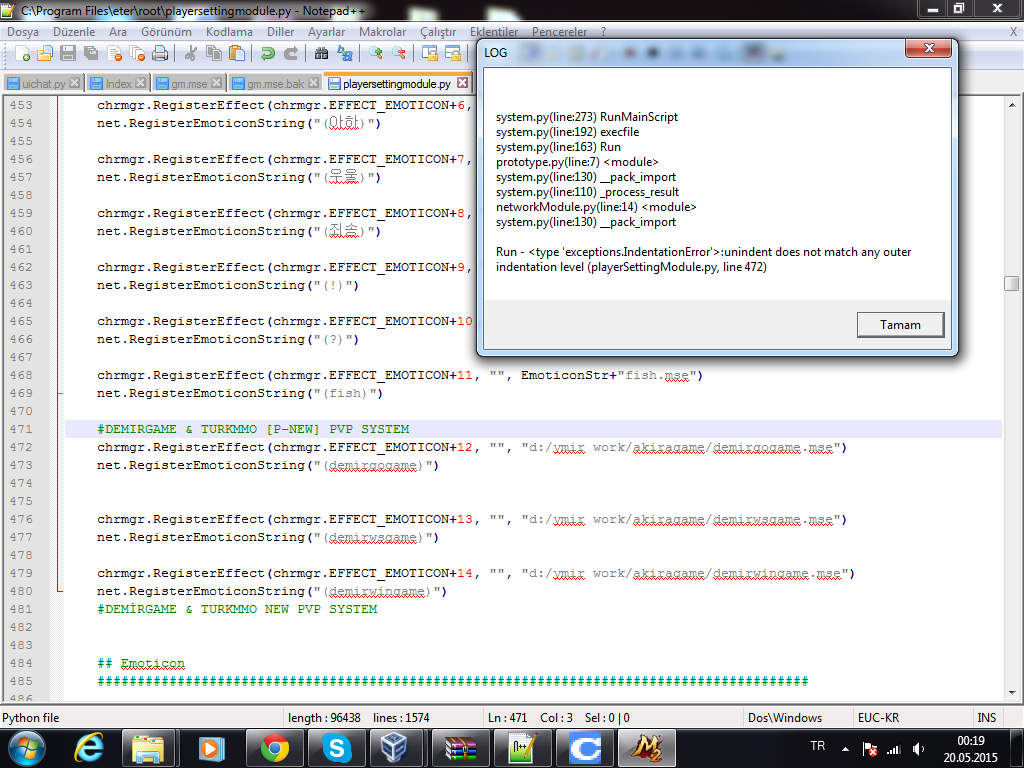The image size is (1024, 768).
Task: Close the playersettingmodule.py tab
Action: [x=462, y=82]
